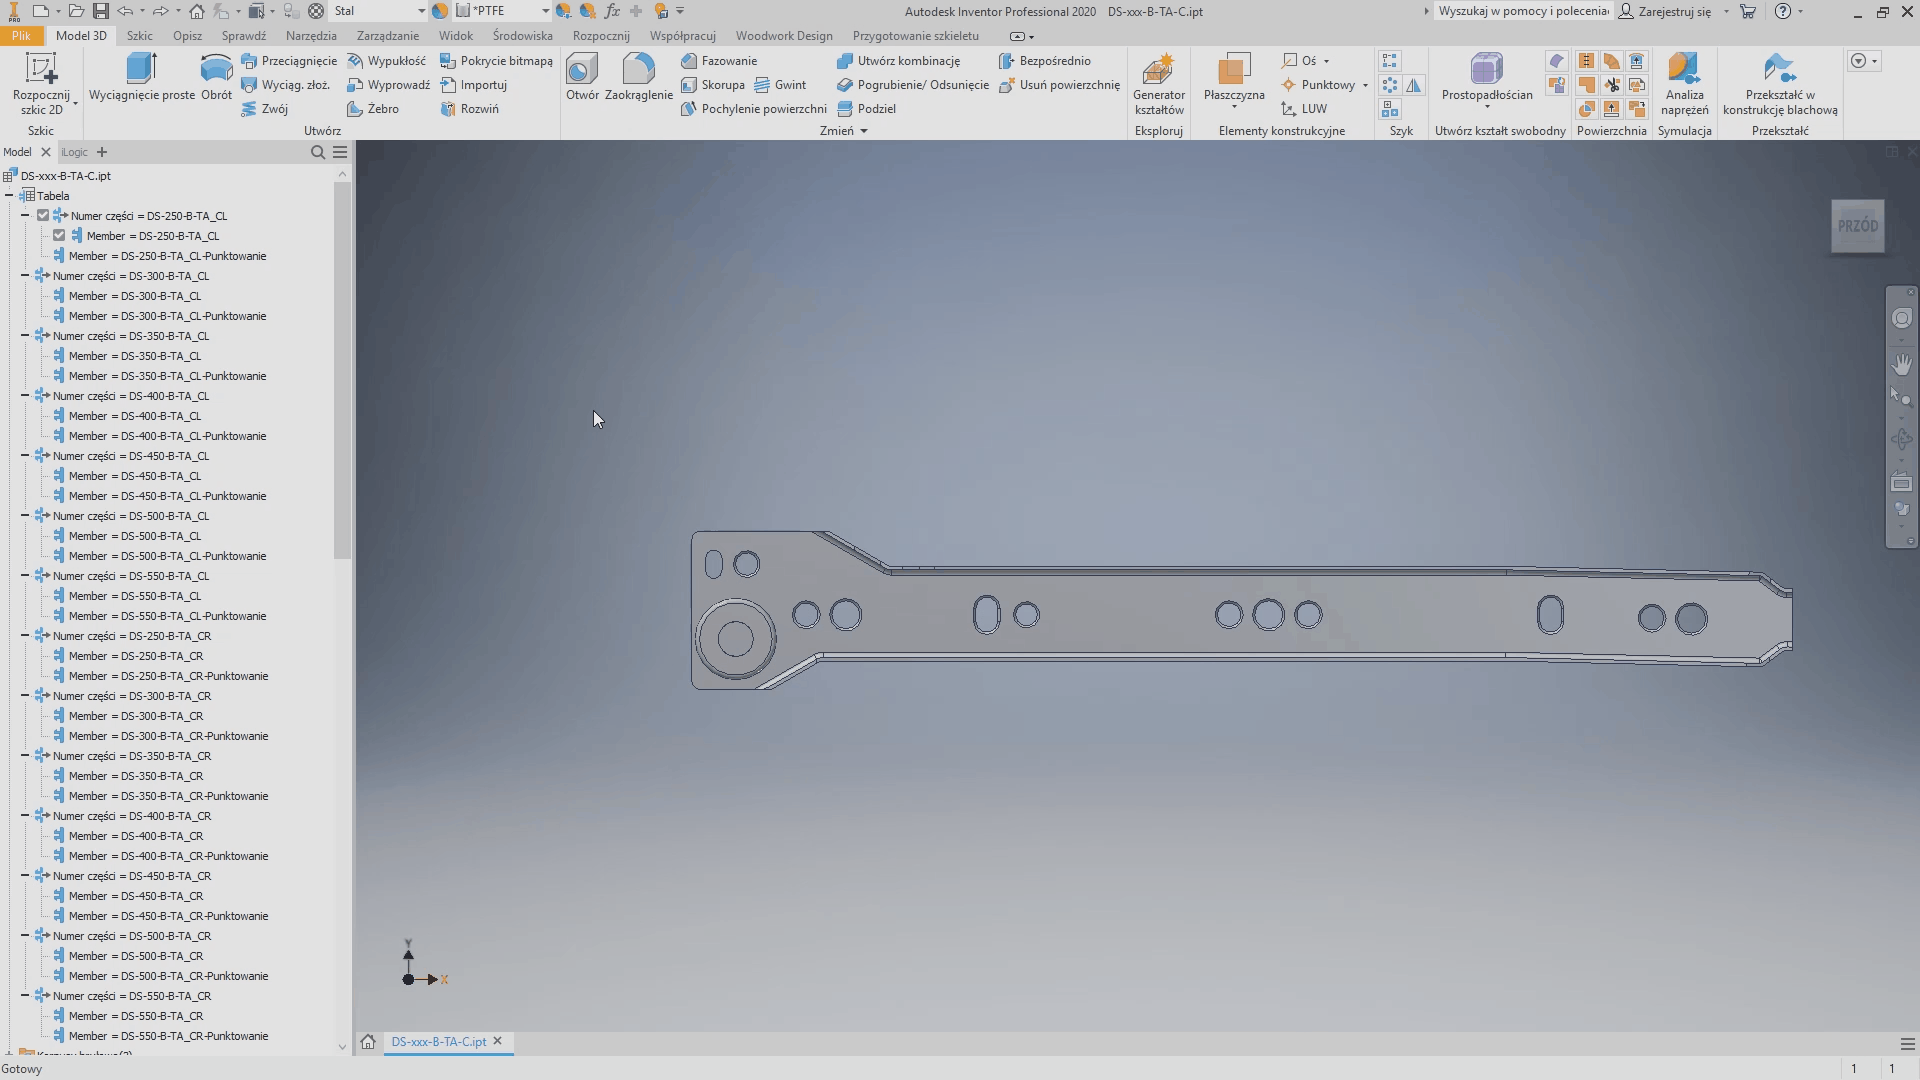Screen dimensions: 1920x1080
Task: Click the pan hand navigation tool
Action: (x=1901, y=364)
